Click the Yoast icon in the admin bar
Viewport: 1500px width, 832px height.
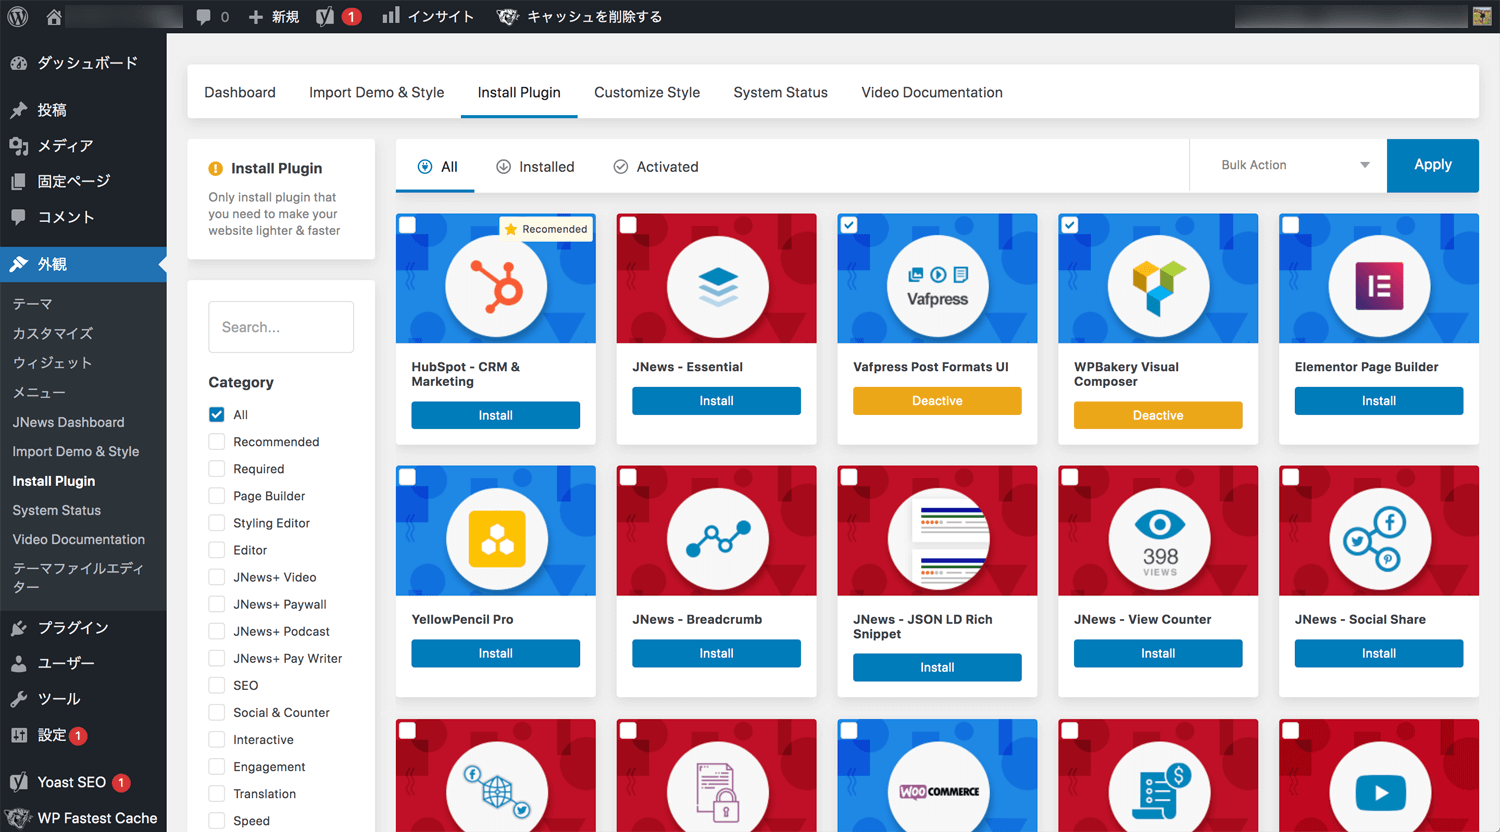325,17
